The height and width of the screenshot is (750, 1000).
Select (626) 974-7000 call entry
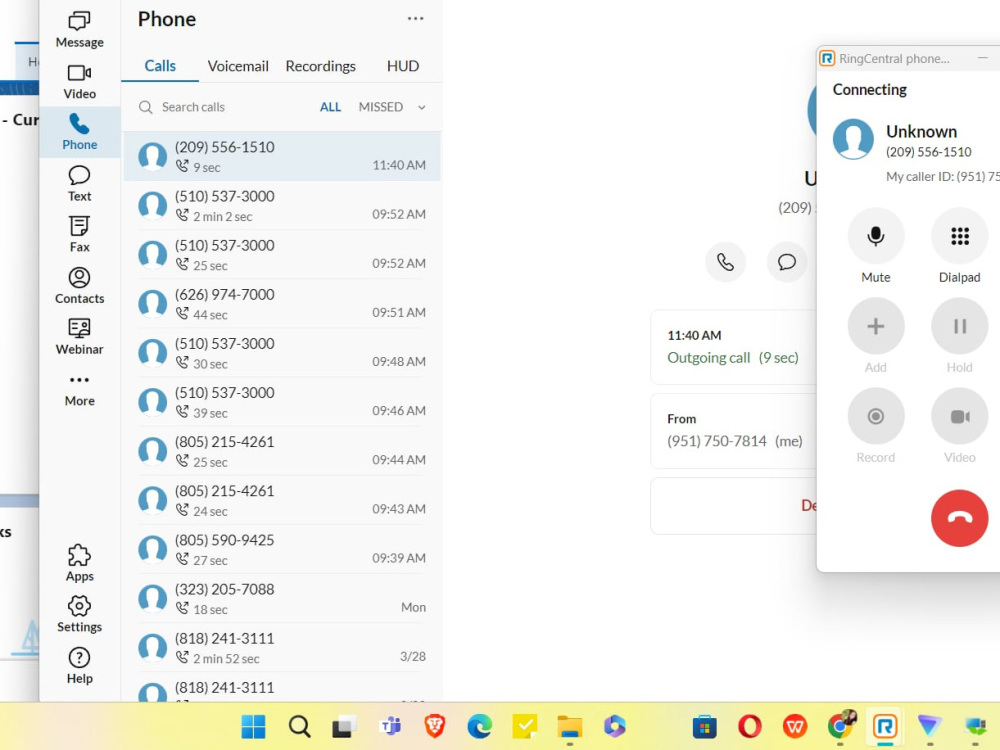pos(281,304)
